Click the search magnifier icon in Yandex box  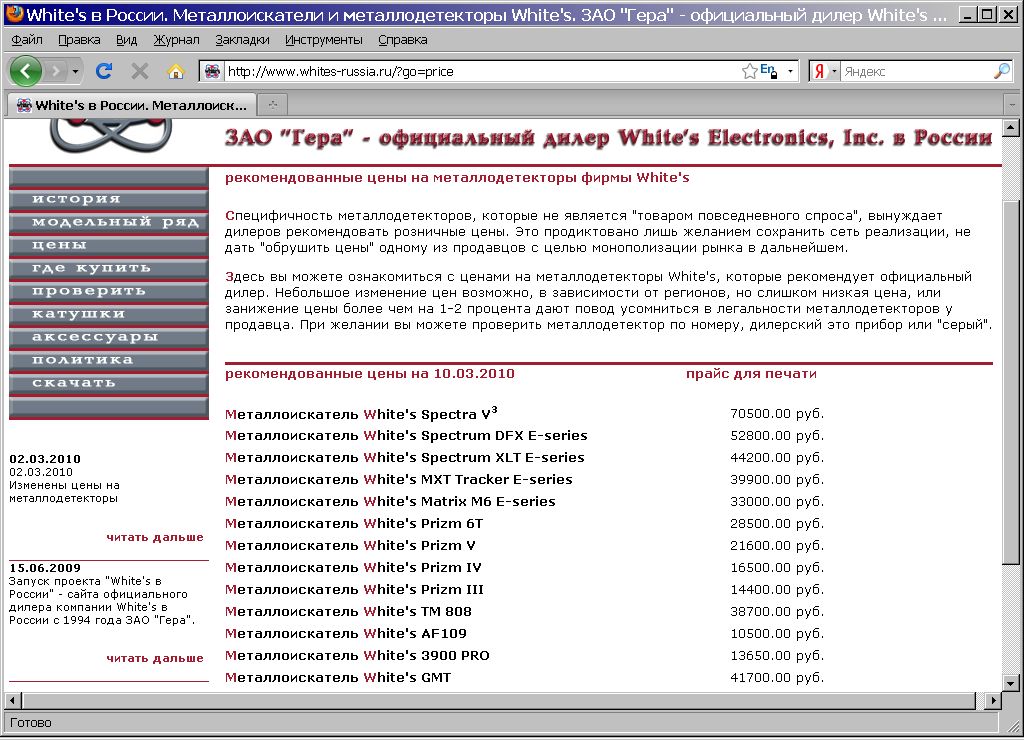click(1001, 71)
